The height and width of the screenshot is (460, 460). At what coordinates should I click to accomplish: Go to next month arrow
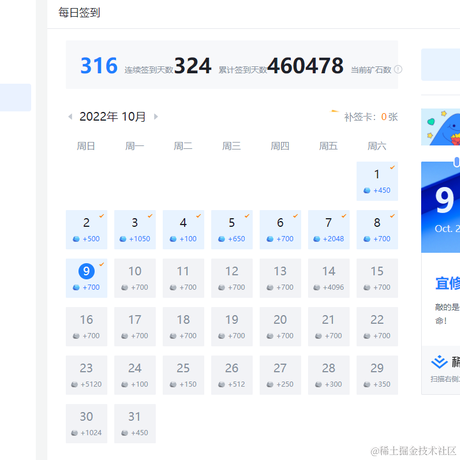point(156,117)
